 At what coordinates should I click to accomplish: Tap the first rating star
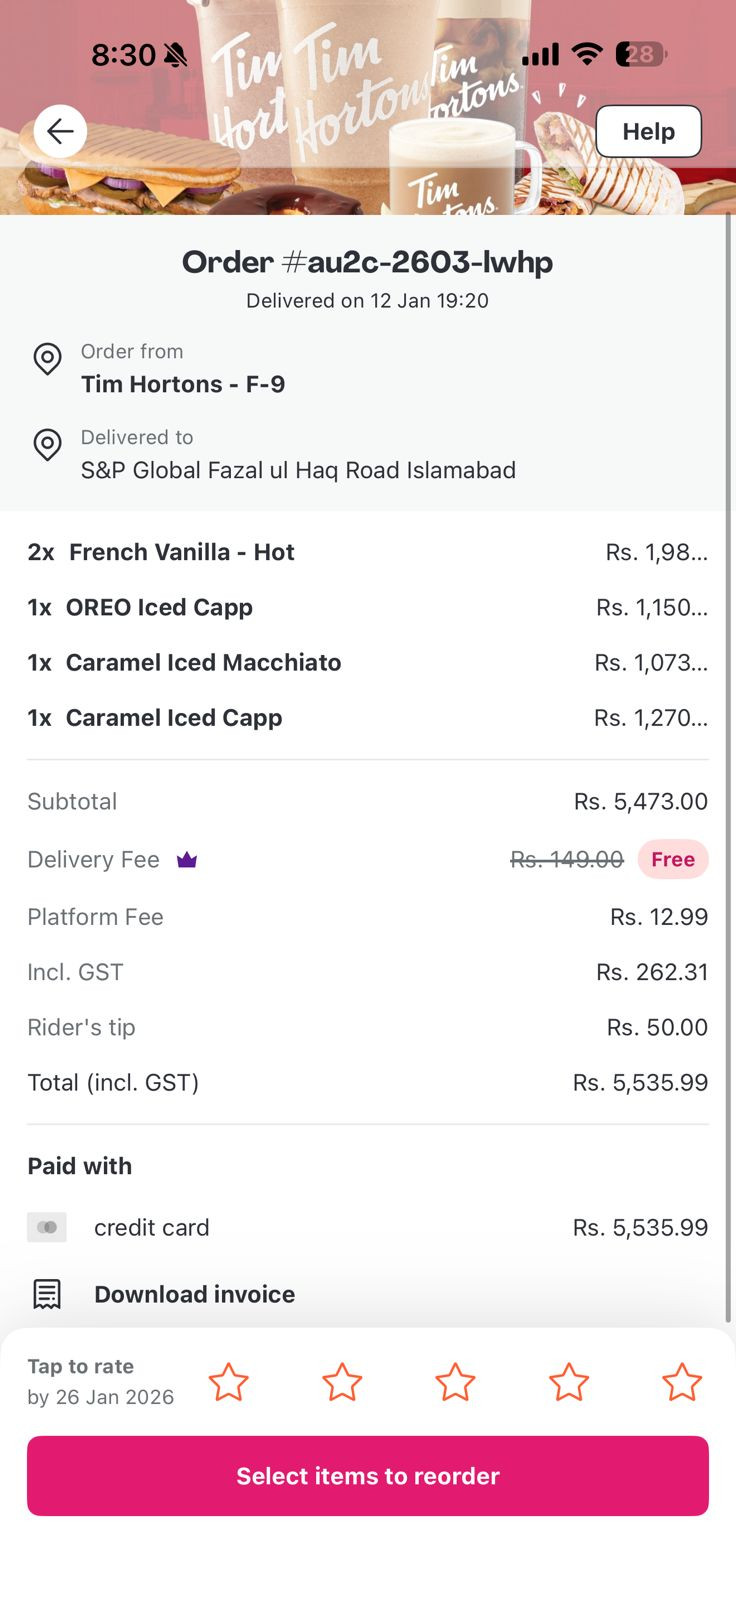[228, 1382]
